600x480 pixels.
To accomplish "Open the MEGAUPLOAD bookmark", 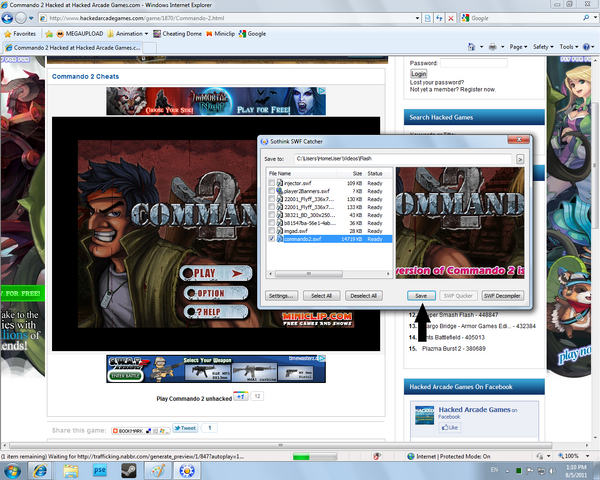I will (80, 34).
